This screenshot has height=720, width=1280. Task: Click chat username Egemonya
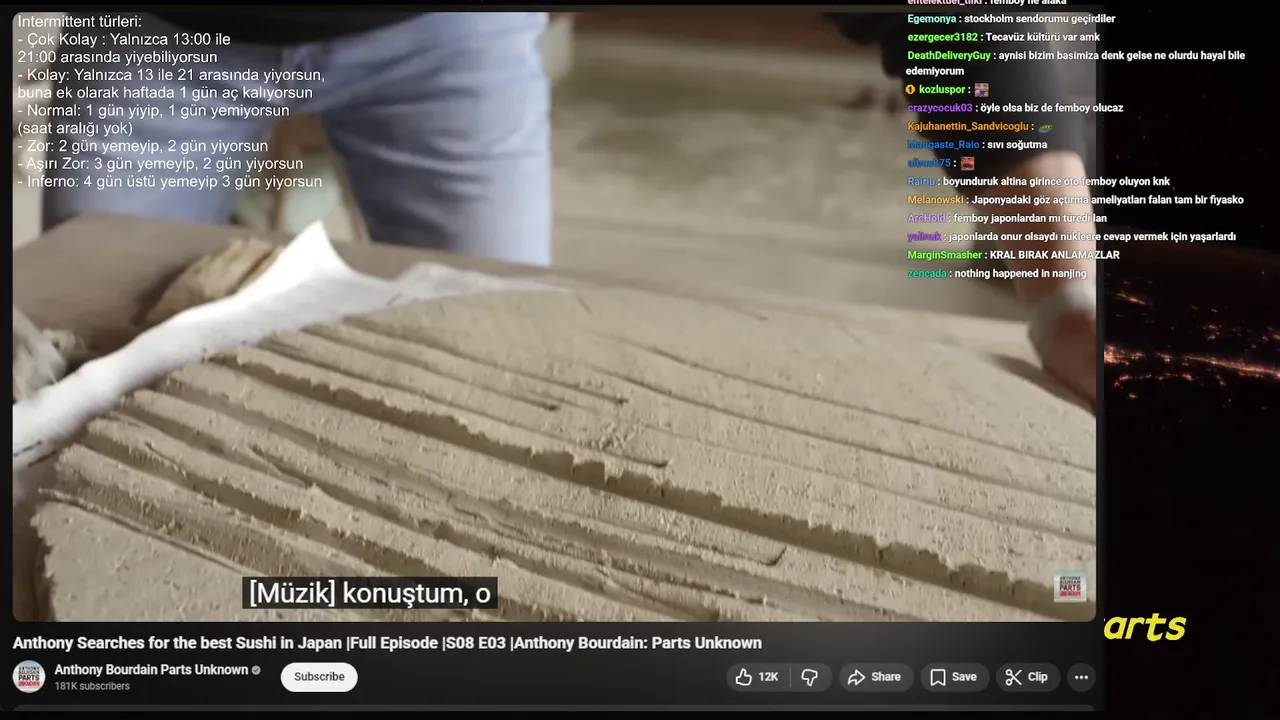[932, 19]
